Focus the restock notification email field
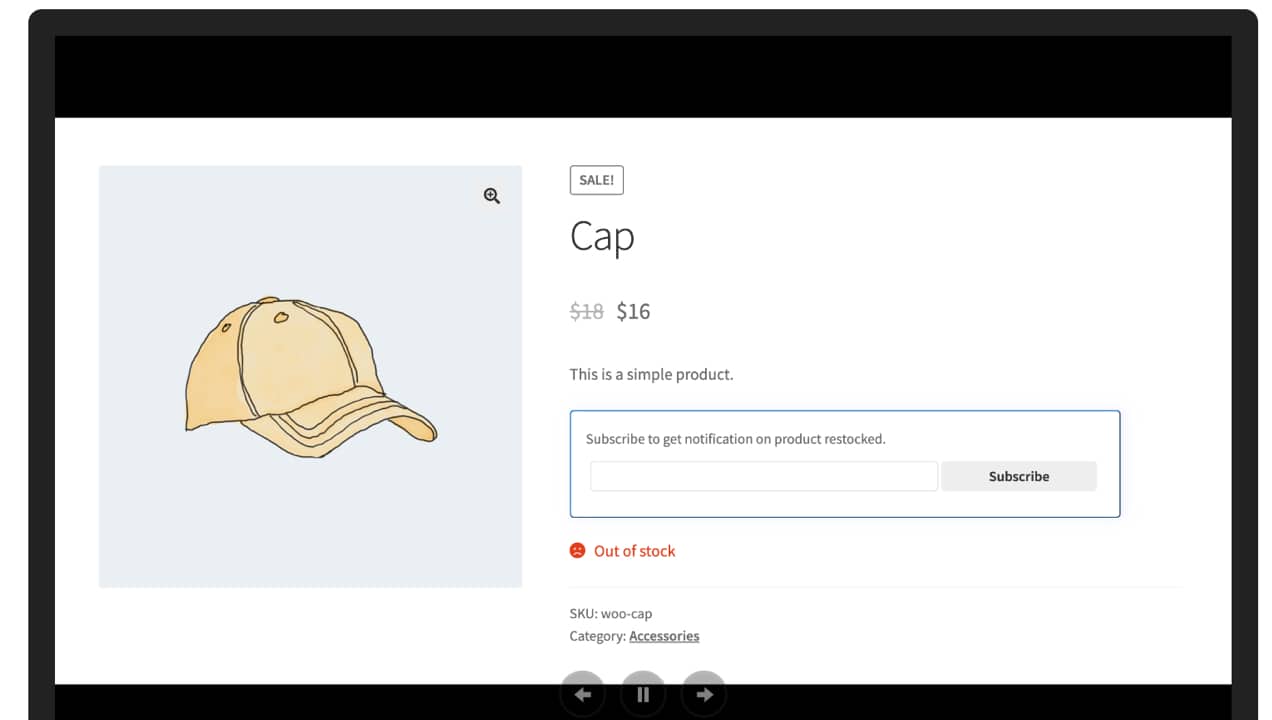This screenshot has height=720, width=1272. [764, 476]
